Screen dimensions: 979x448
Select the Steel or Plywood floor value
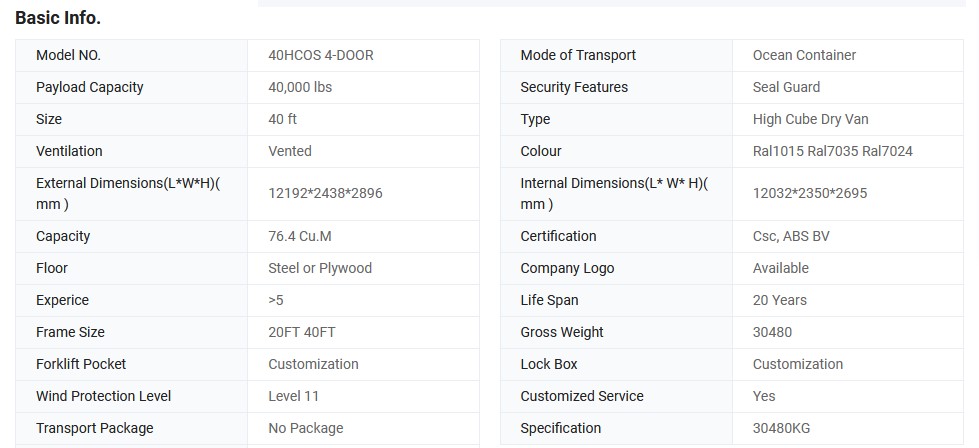tap(320, 268)
